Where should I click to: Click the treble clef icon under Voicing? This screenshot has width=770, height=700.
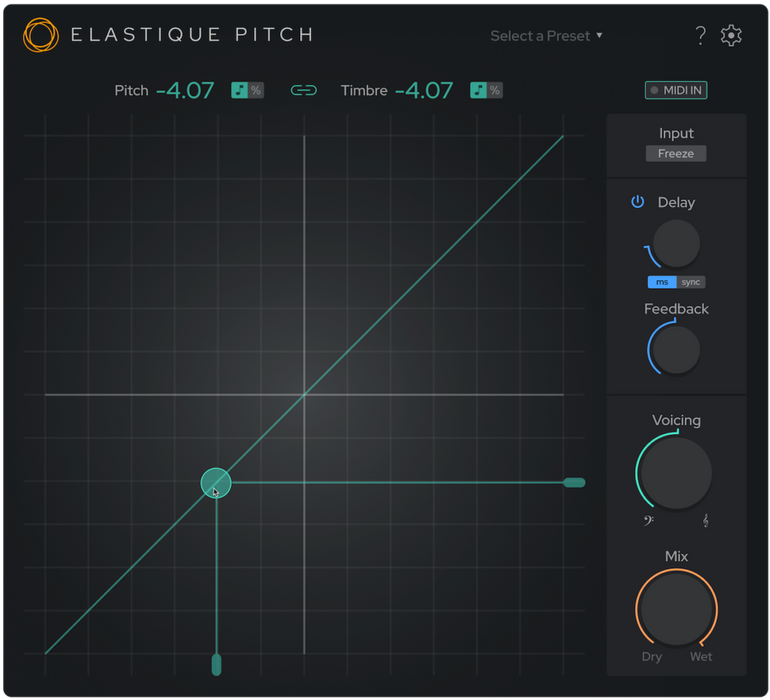tap(705, 520)
